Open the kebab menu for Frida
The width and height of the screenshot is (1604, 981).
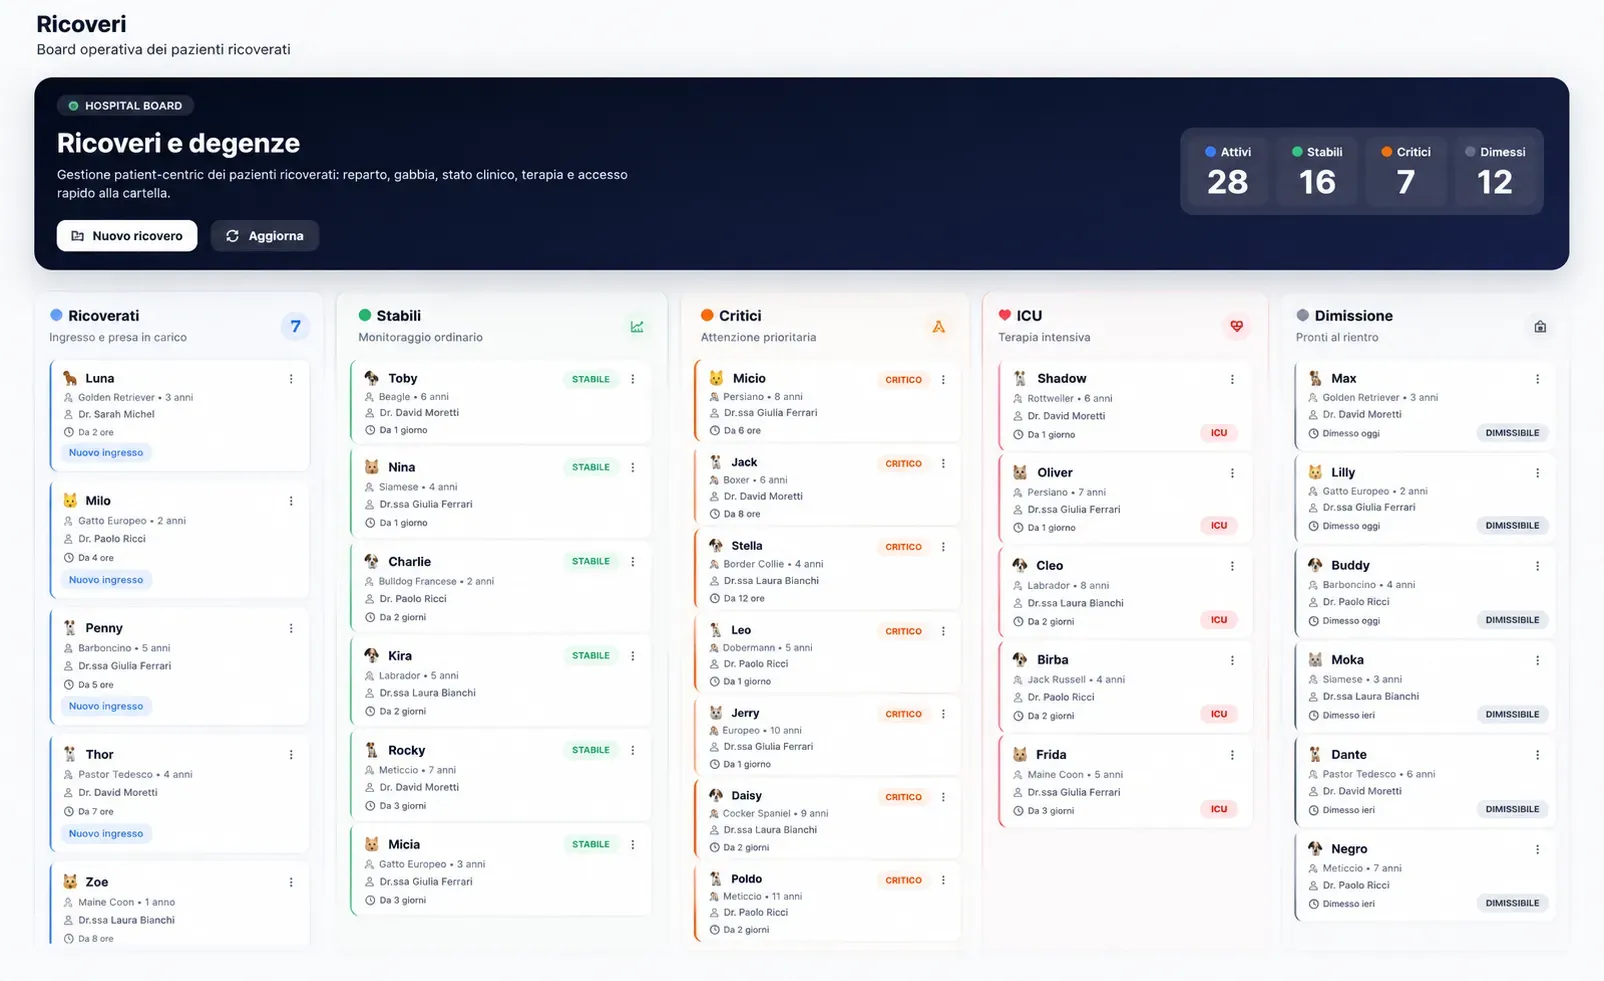[x=1232, y=755]
